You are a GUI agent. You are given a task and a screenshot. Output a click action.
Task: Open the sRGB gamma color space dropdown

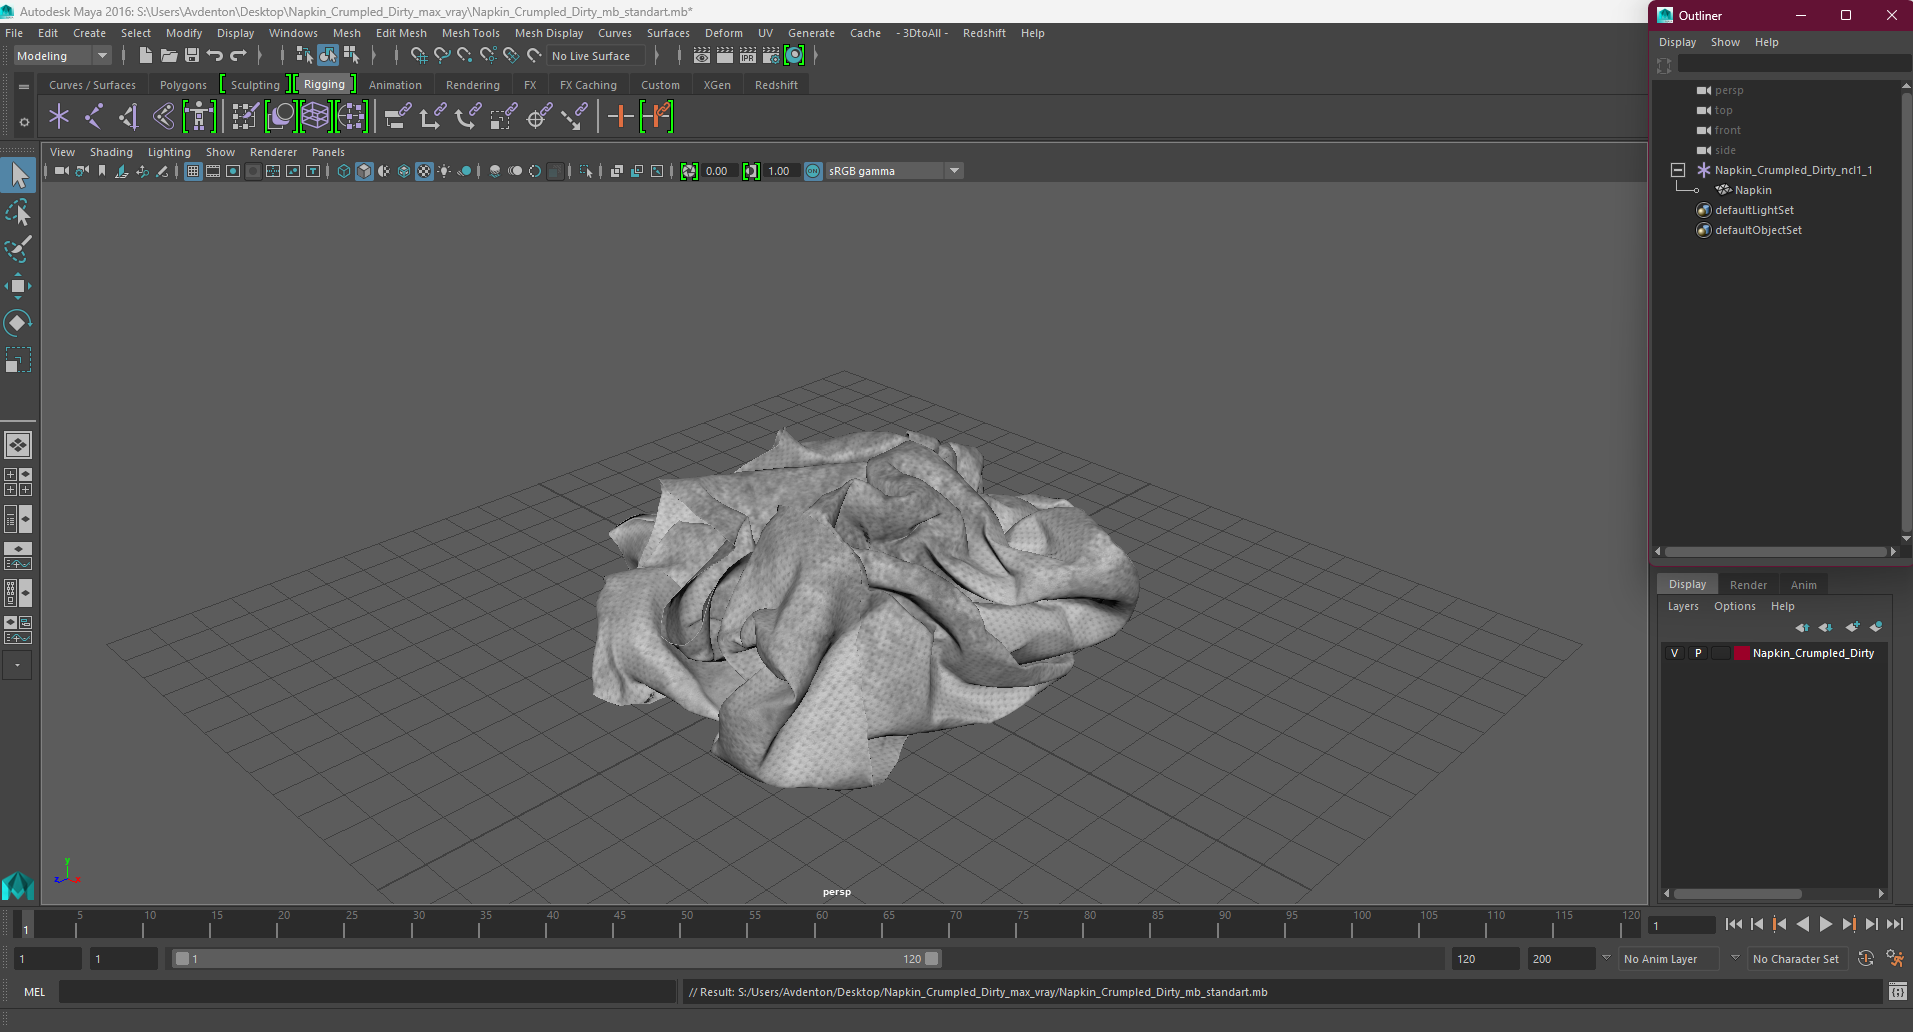point(894,171)
